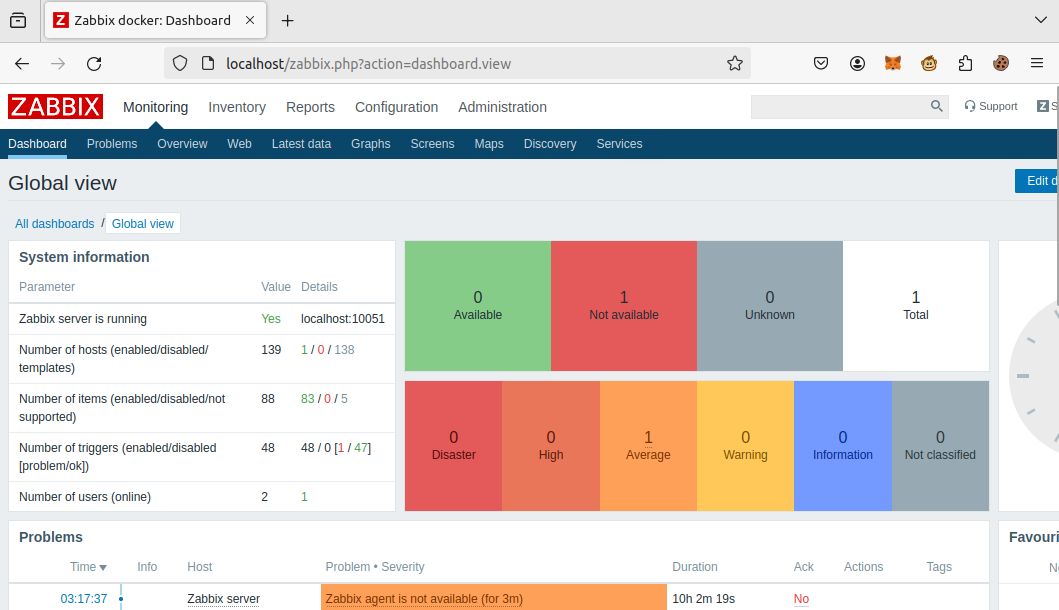
Task: Click the Zabbix server host link
Action: (x=224, y=599)
